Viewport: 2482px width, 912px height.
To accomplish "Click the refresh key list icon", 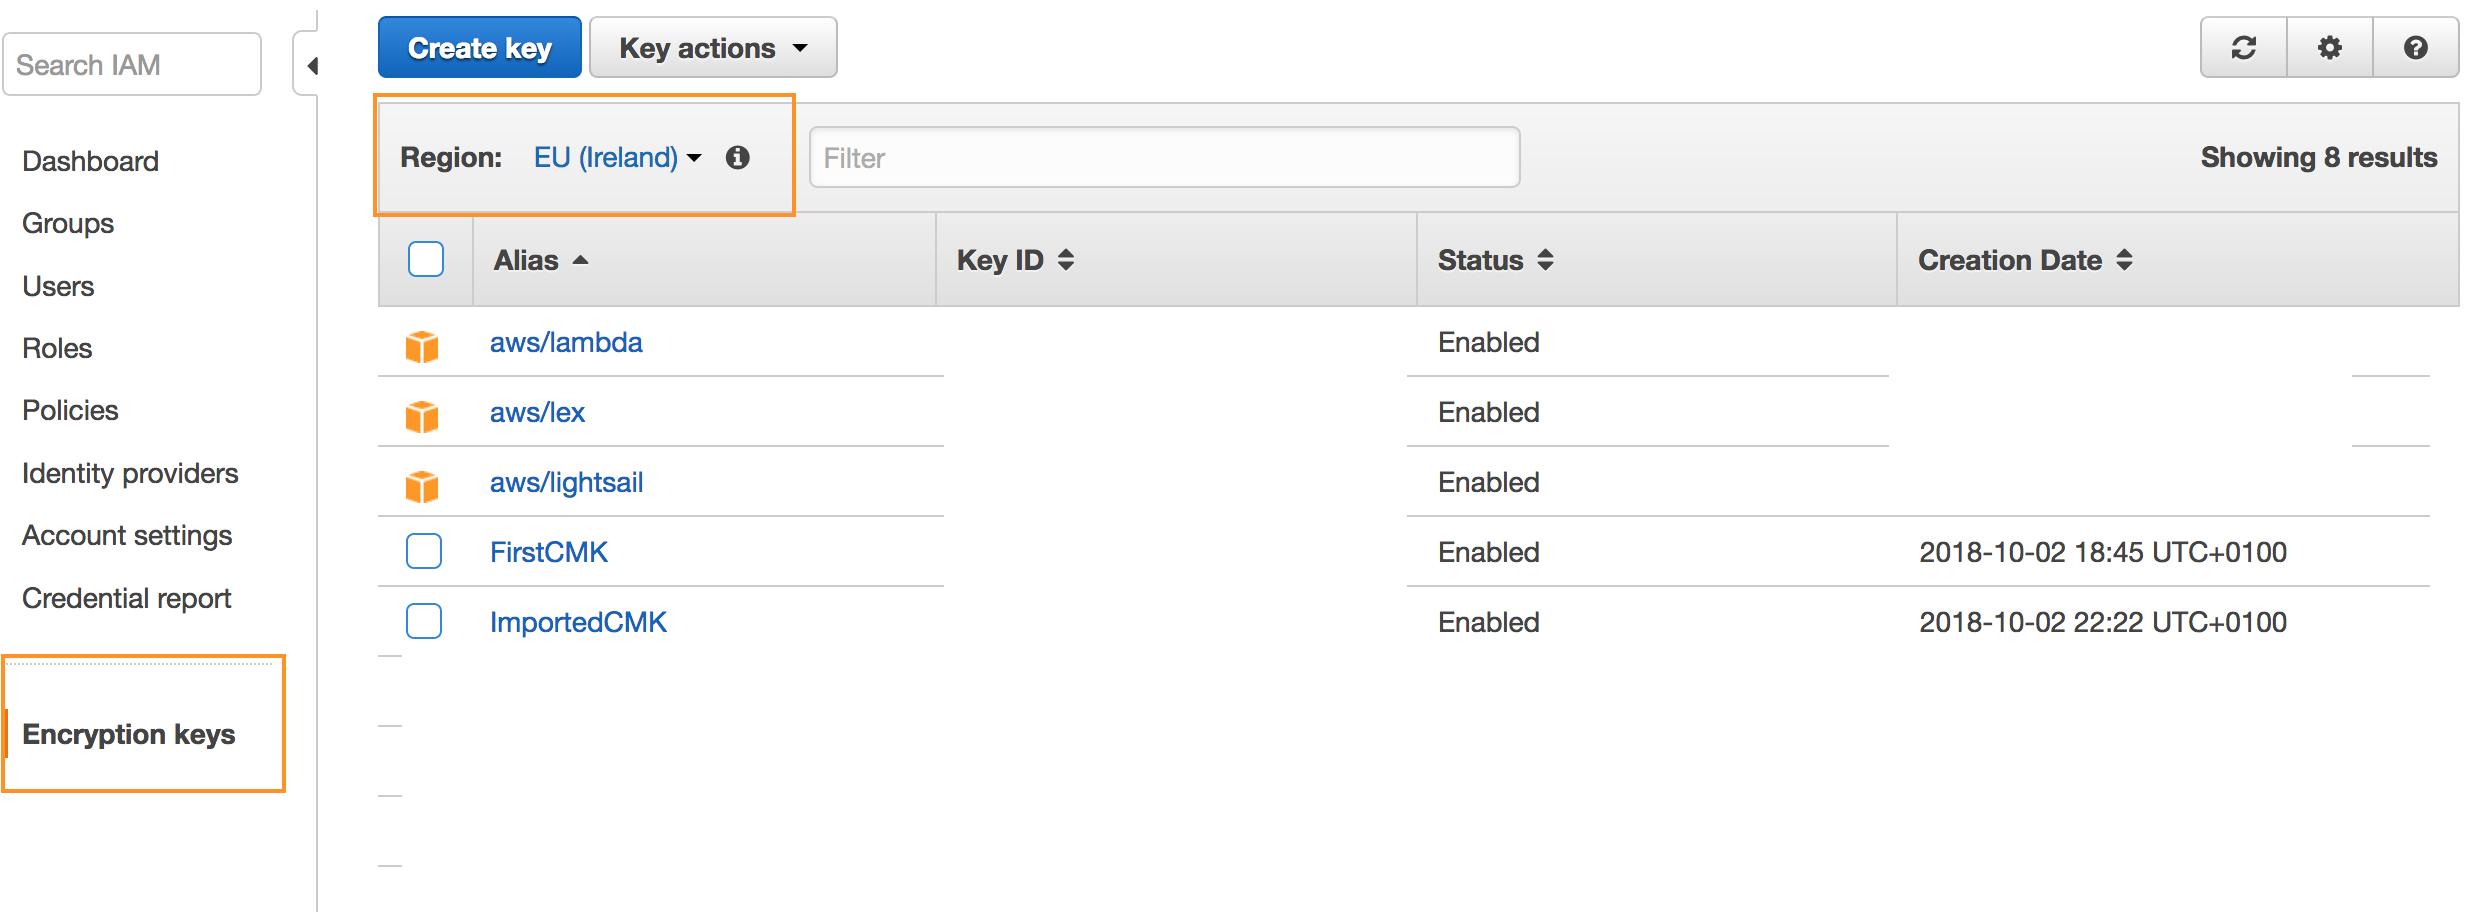I will 2244,48.
